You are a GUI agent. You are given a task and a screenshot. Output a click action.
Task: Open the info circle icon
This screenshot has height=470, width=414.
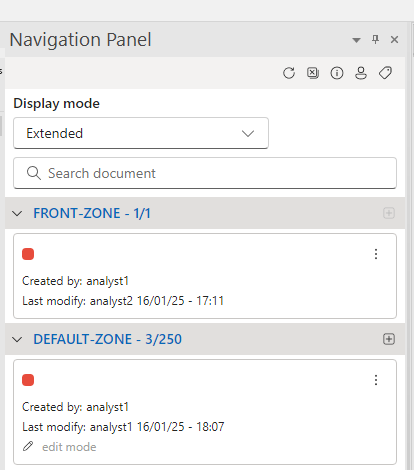pos(337,73)
